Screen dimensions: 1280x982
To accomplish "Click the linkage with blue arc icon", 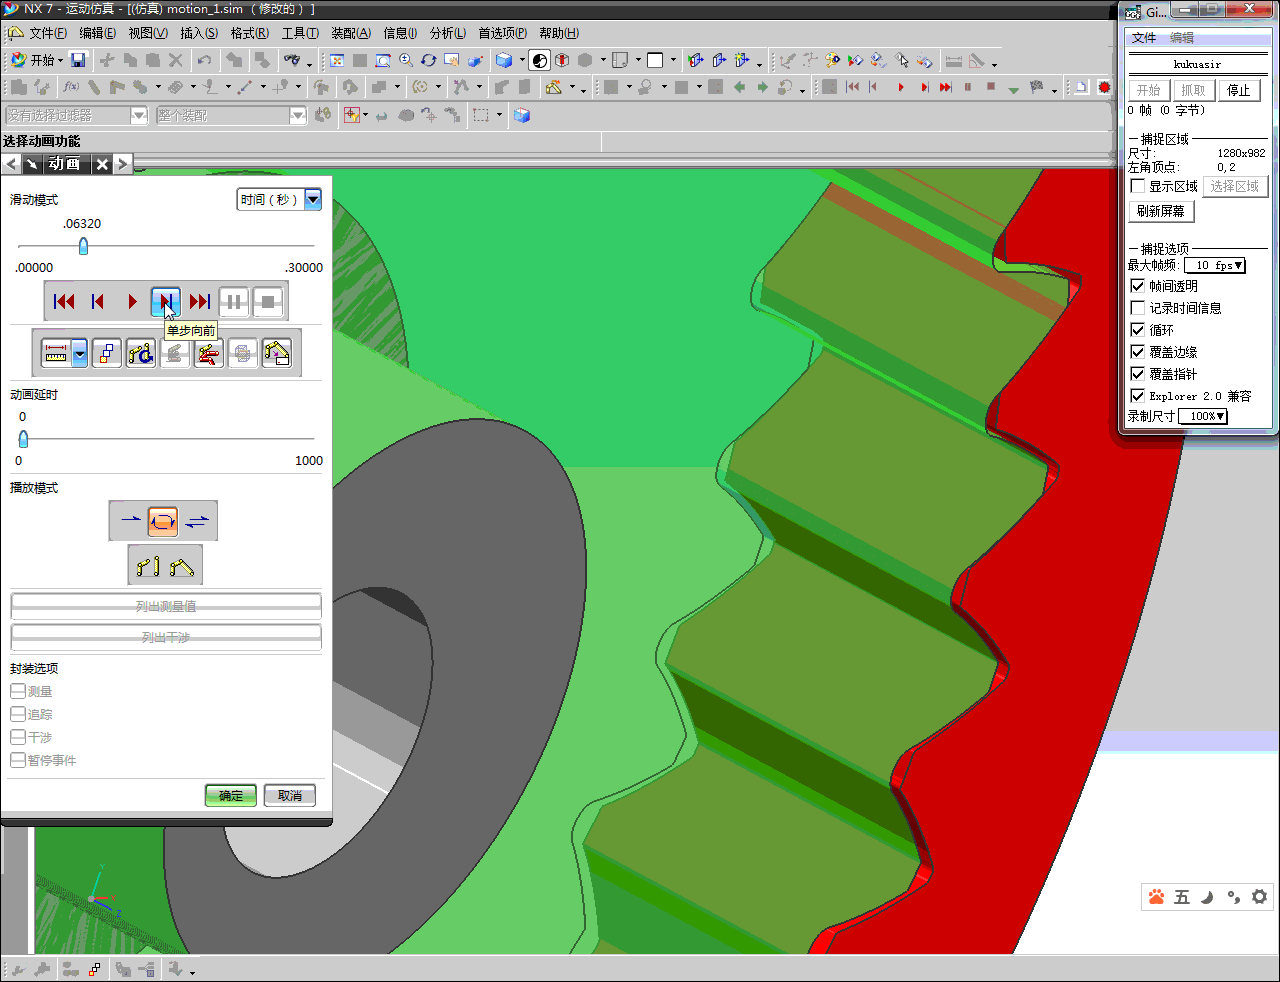I will 141,353.
